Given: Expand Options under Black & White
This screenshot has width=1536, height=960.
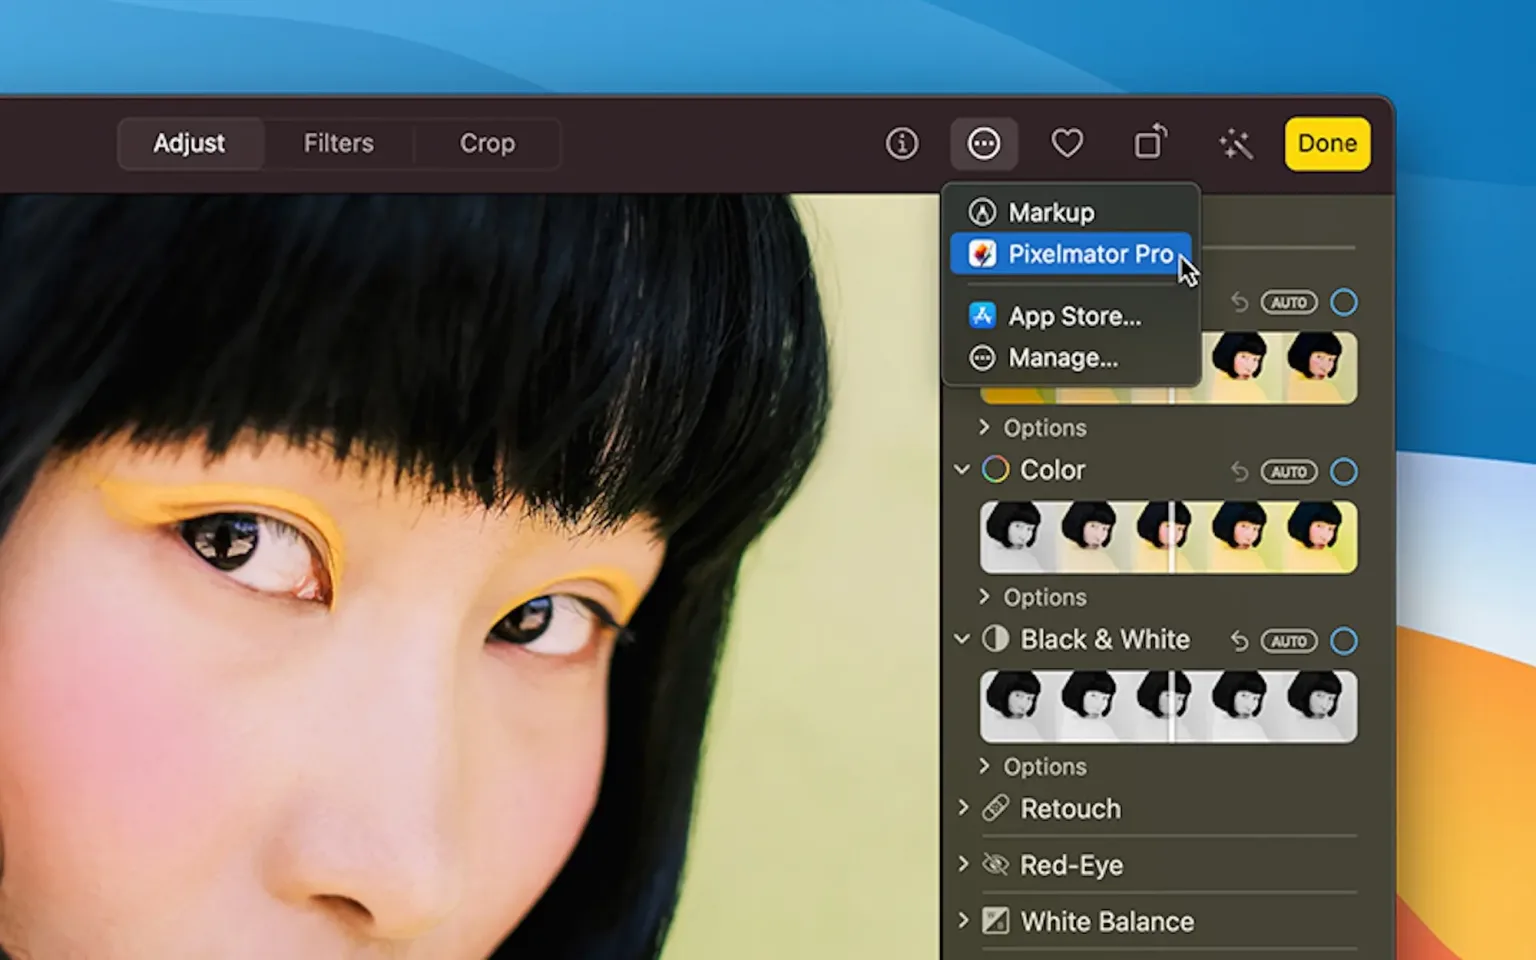Looking at the screenshot, I should 1033,766.
